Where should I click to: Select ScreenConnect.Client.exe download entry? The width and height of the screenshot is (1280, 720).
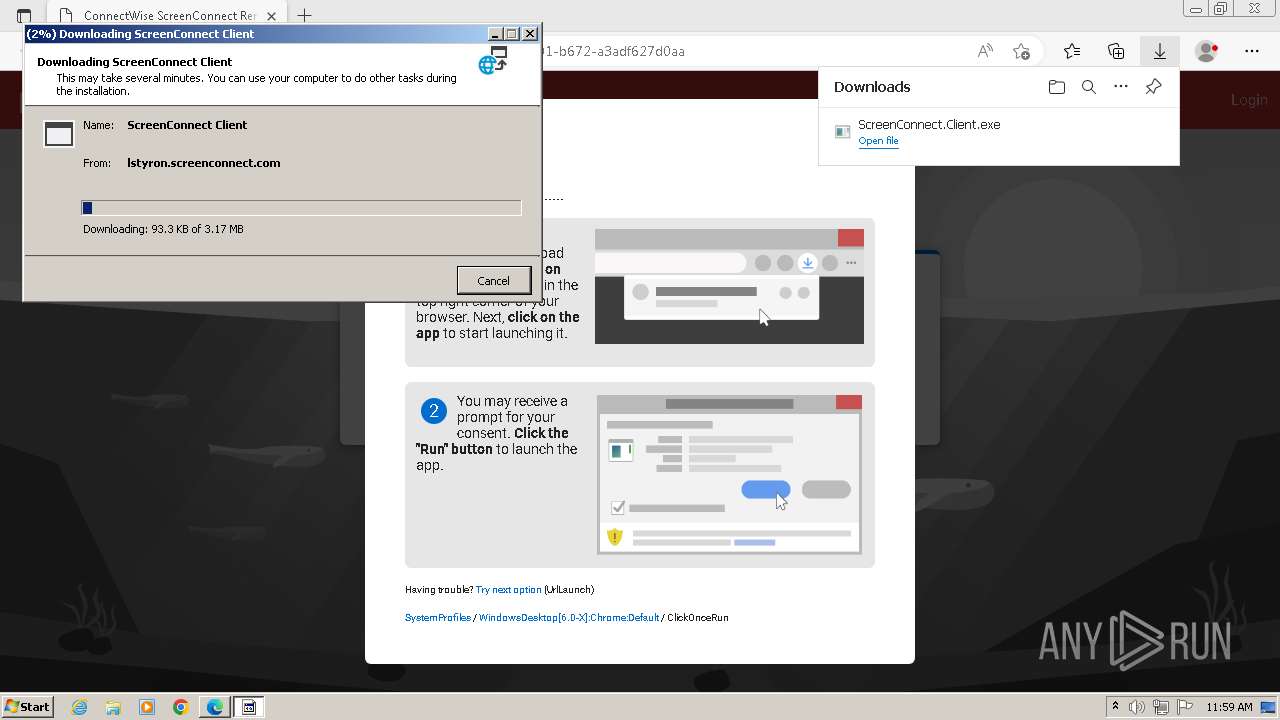tap(998, 132)
